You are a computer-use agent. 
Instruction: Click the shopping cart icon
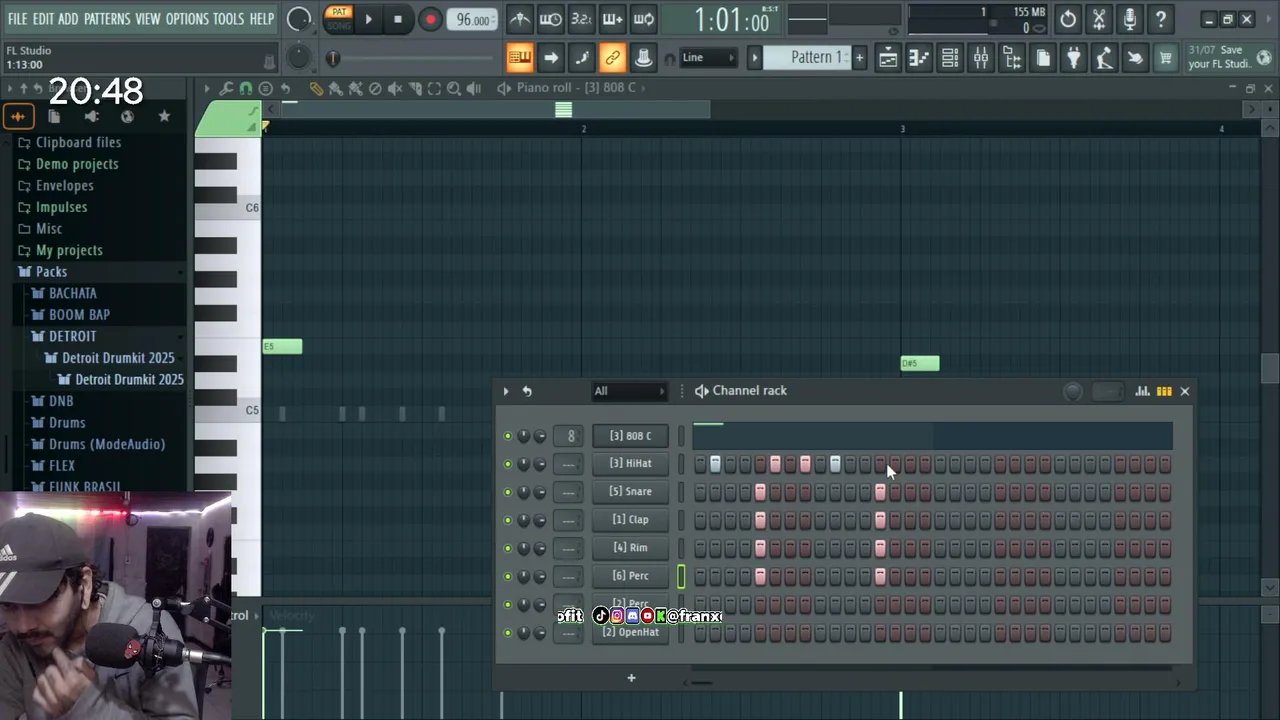point(1166,58)
